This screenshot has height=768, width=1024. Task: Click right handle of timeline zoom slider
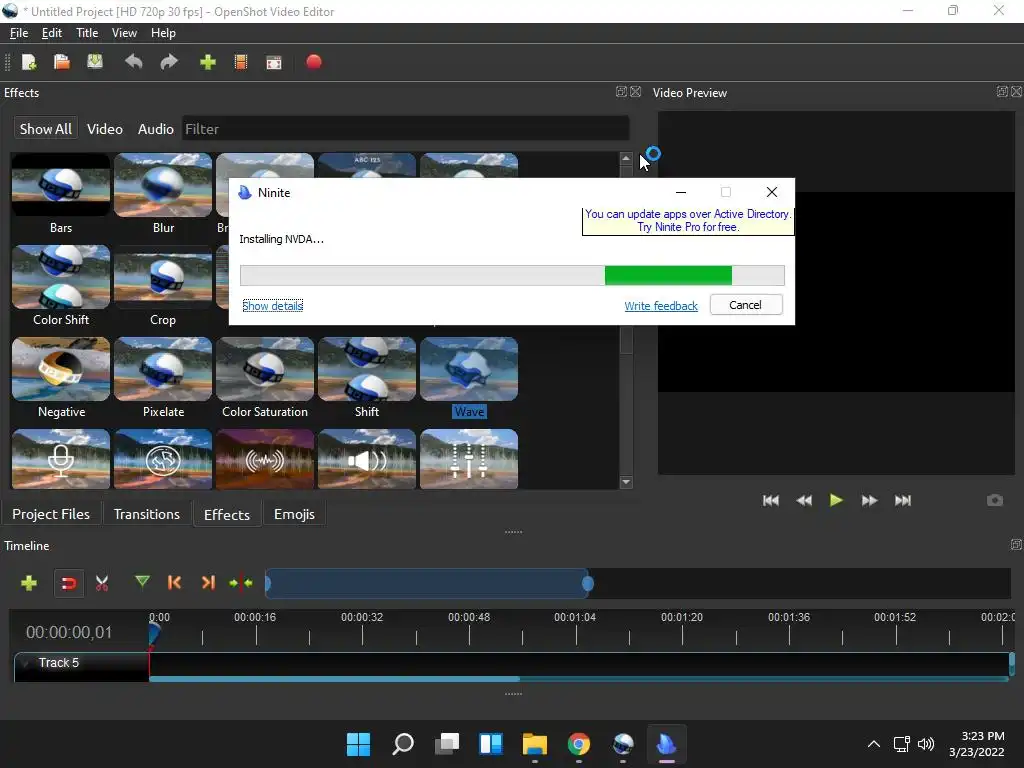click(x=588, y=583)
